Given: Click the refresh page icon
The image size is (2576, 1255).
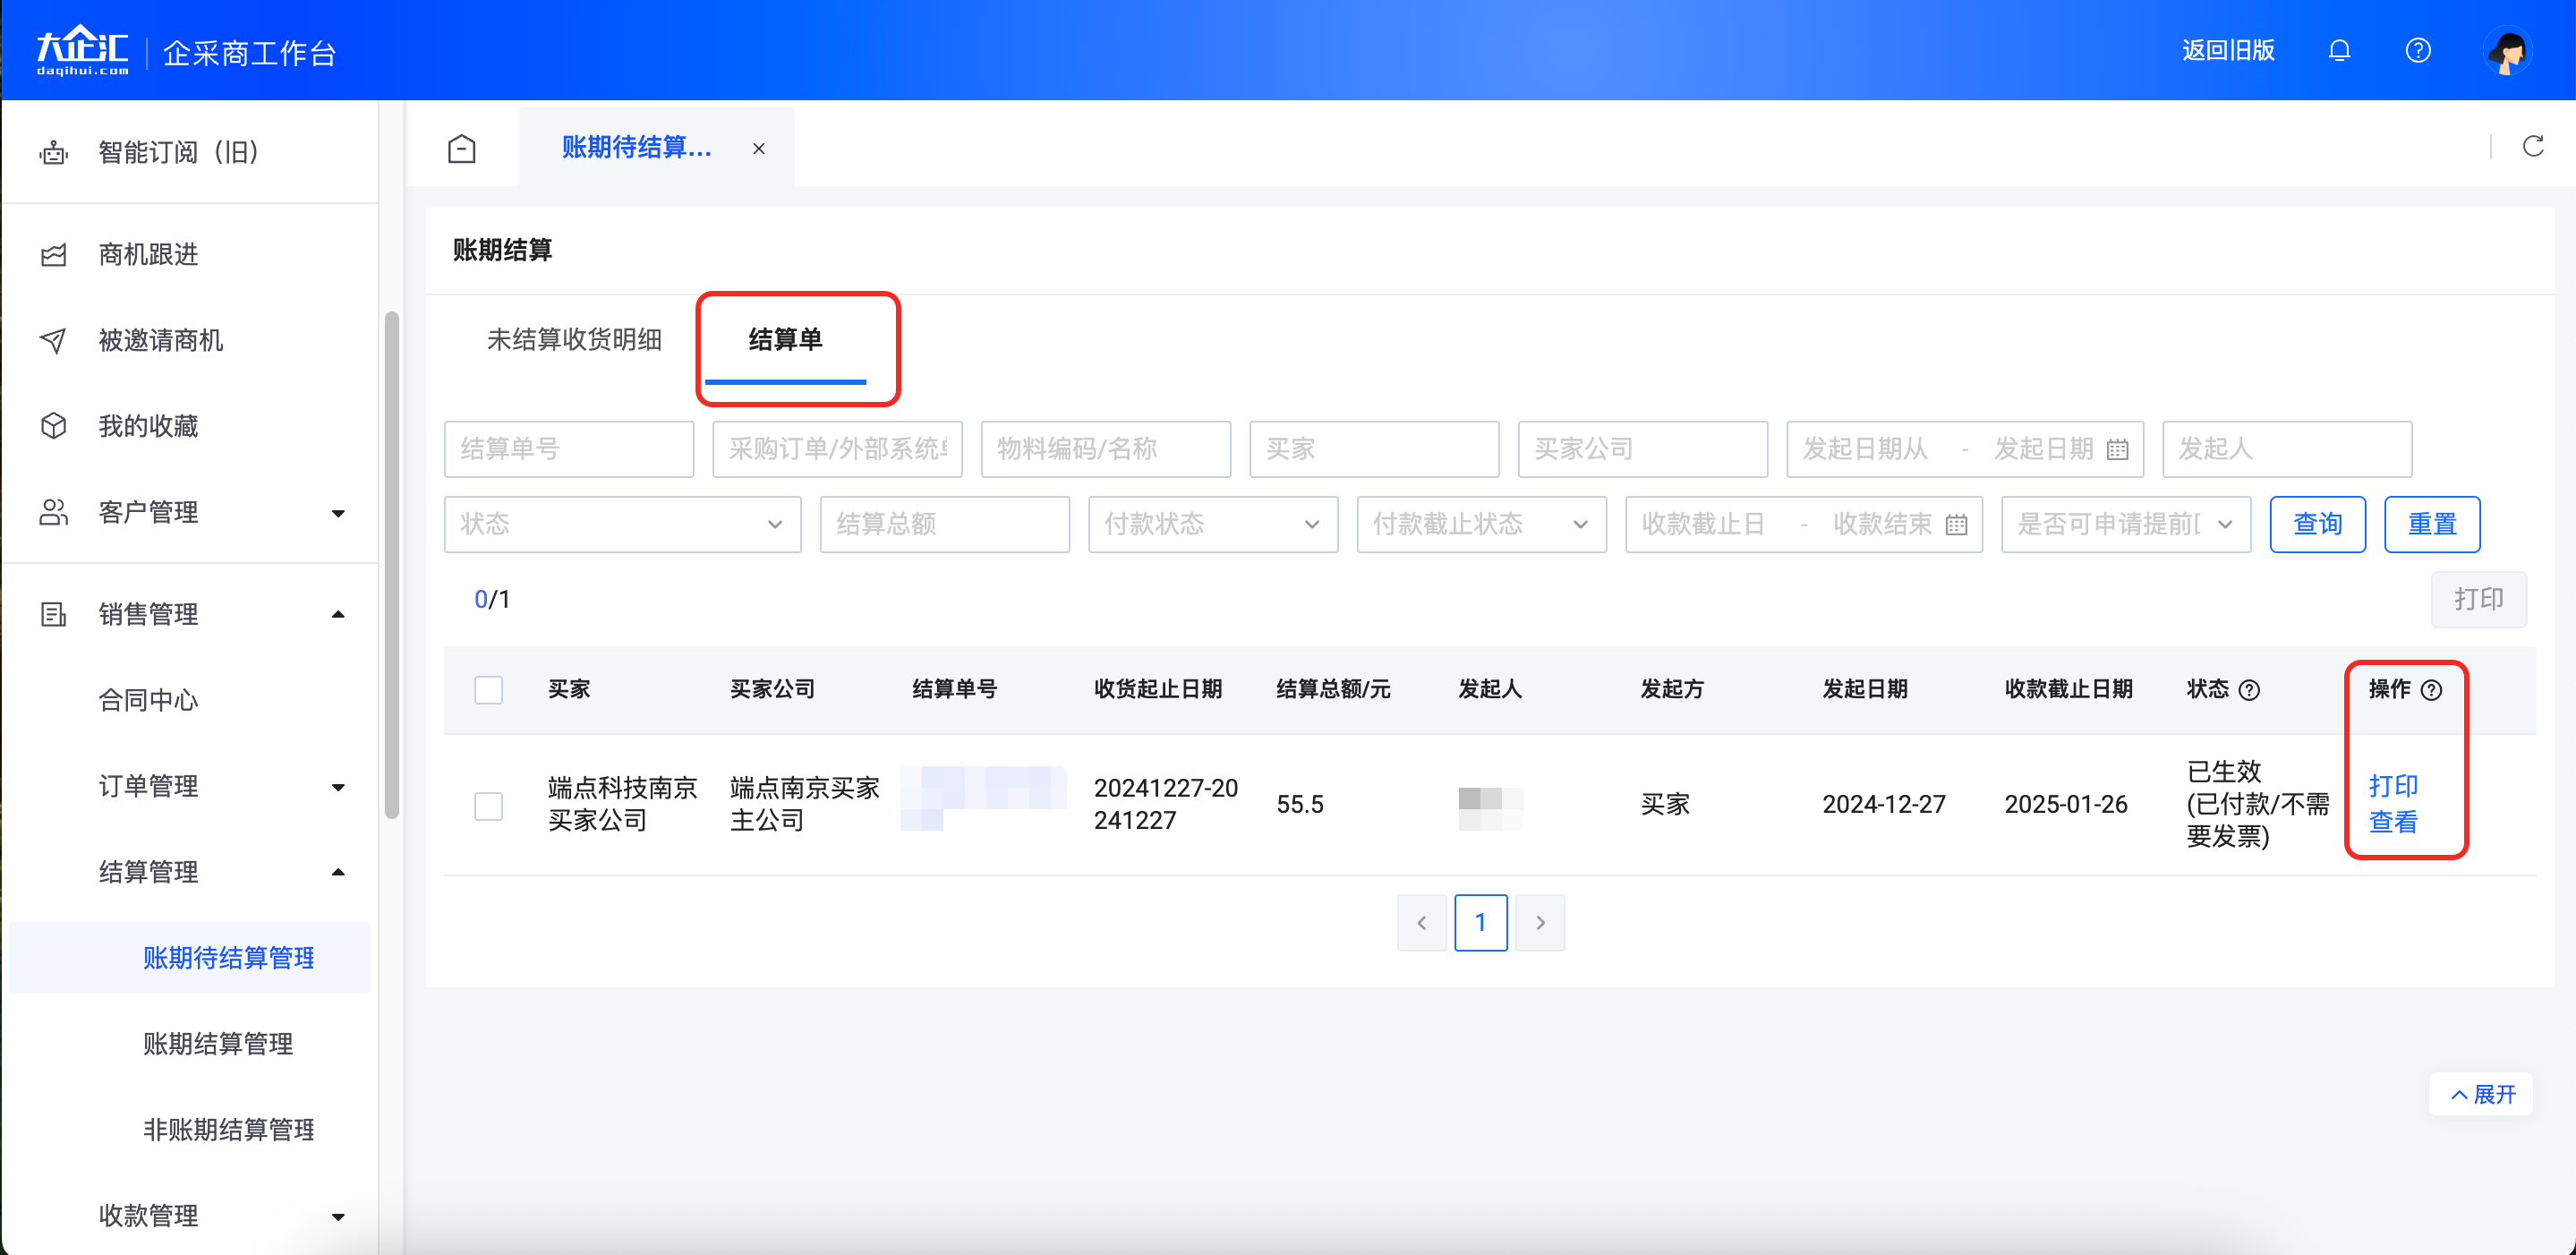Looking at the screenshot, I should tap(2532, 147).
